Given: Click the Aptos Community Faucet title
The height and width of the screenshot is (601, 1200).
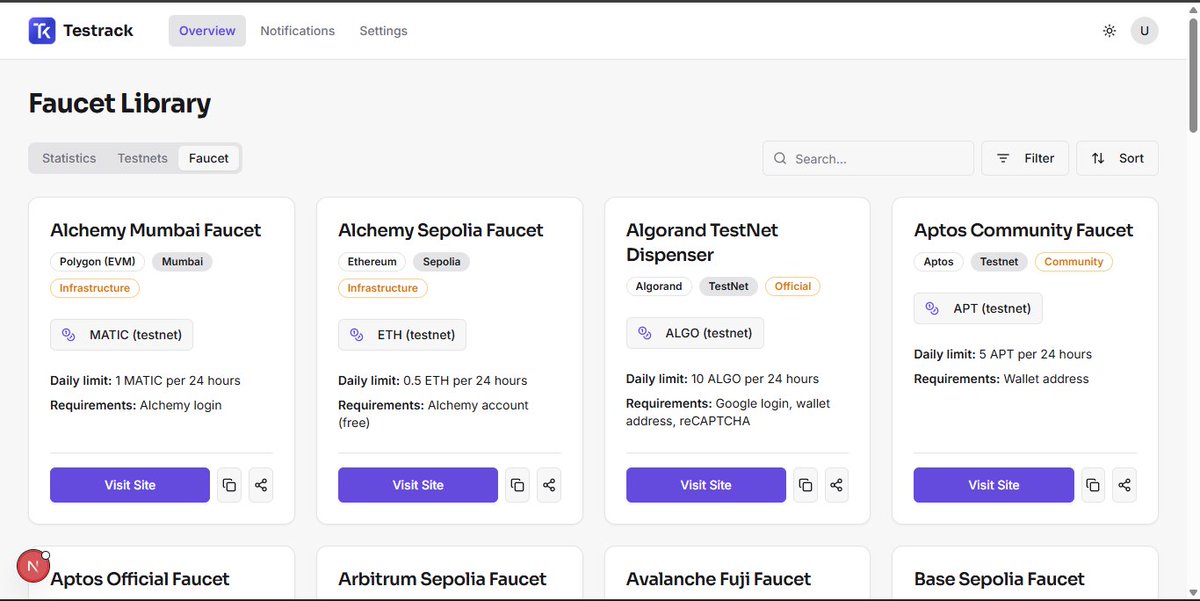Looking at the screenshot, I should pyautogui.click(x=1024, y=230).
